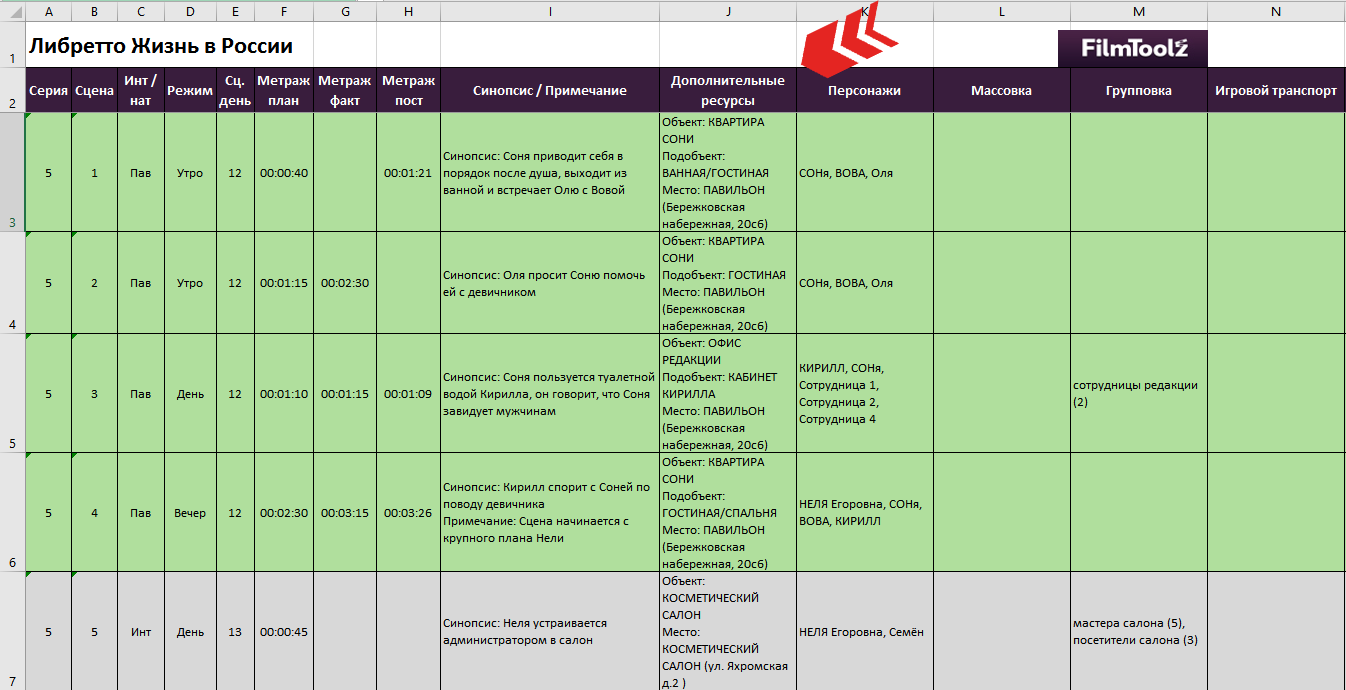Viewport: 1346px width, 690px height.
Task: Click the 'Вечер' mode cell
Action: [x=190, y=513]
